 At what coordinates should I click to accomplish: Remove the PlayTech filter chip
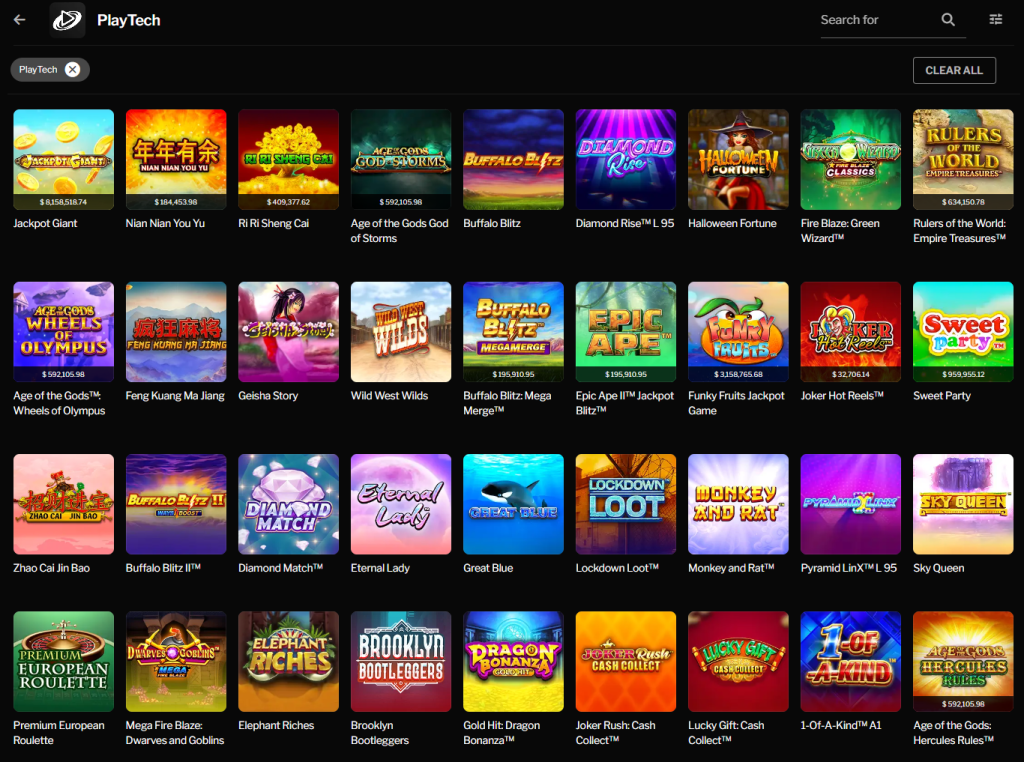pyautogui.click(x=72, y=70)
